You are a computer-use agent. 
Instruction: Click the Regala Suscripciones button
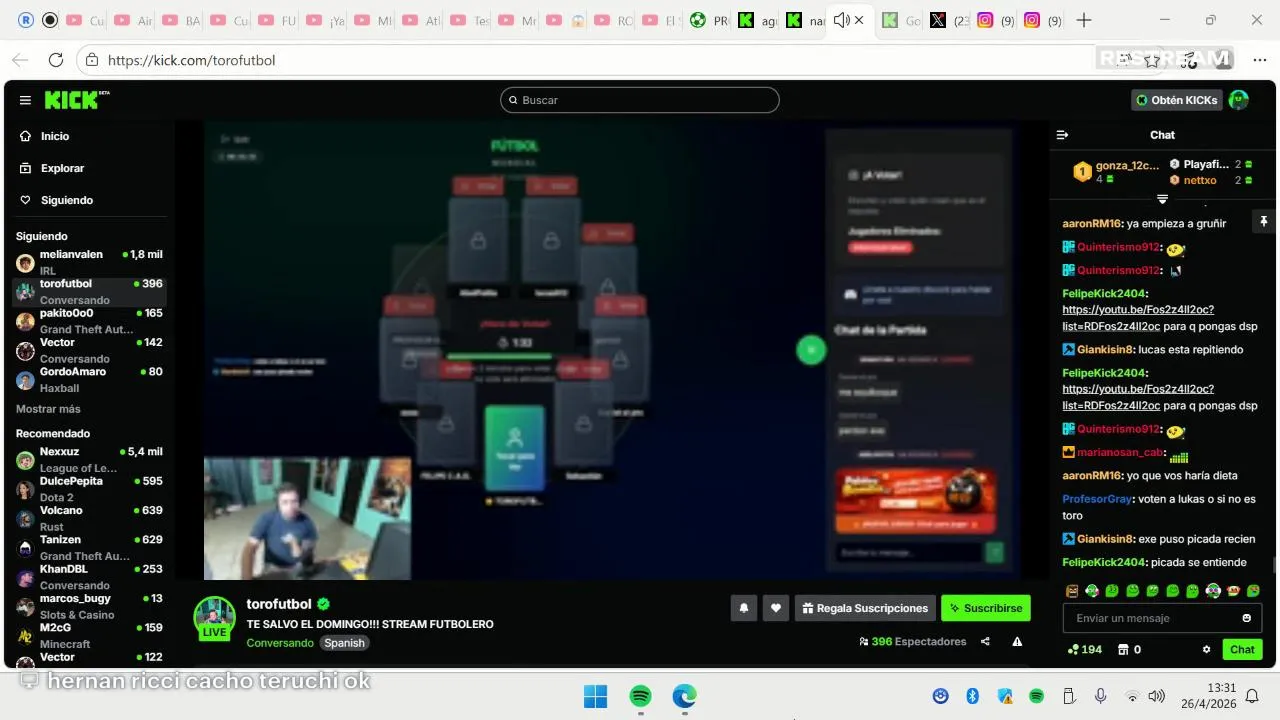point(865,608)
